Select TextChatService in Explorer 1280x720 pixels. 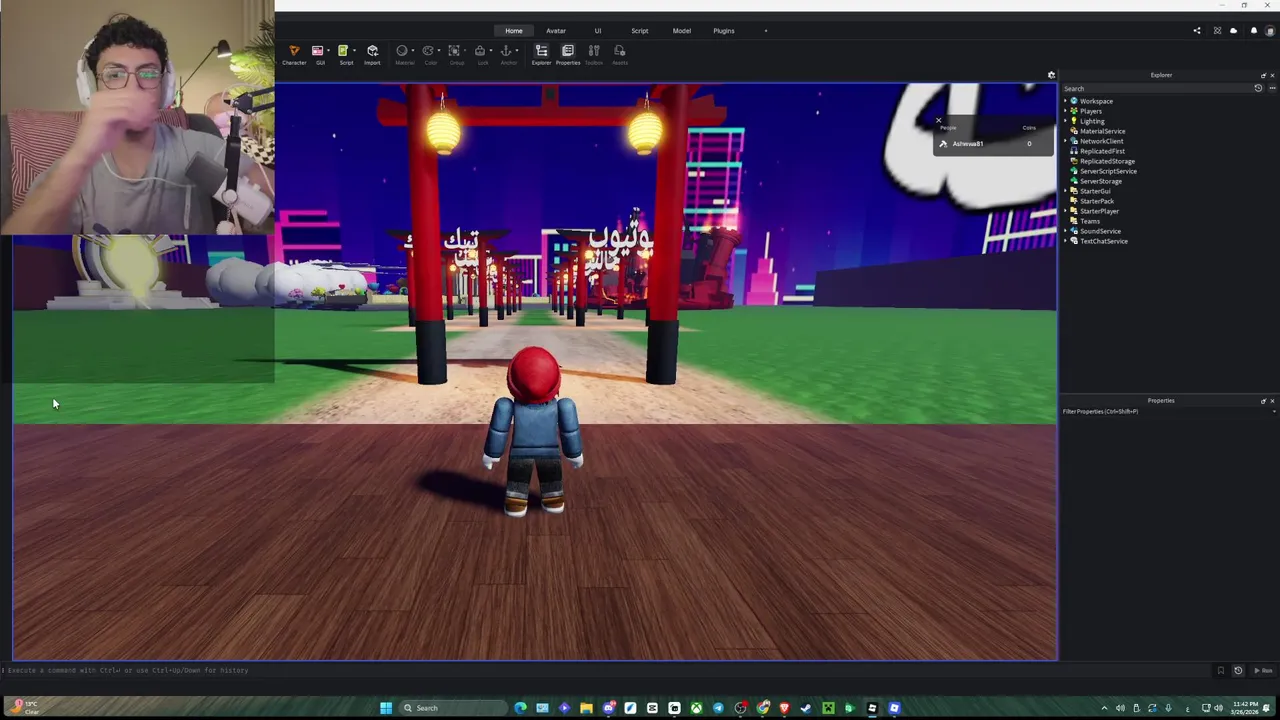tap(1103, 241)
